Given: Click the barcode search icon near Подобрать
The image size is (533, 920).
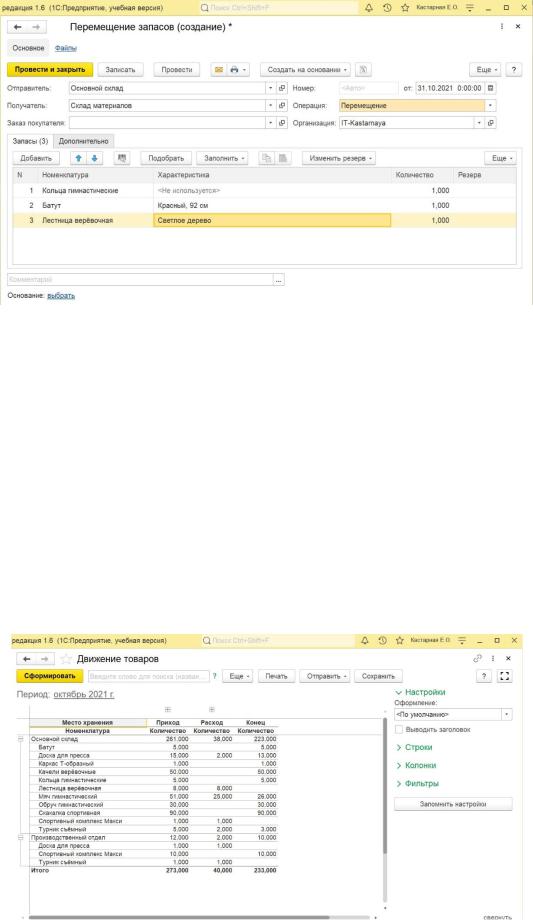Looking at the screenshot, I should pyautogui.click(x=122, y=158).
